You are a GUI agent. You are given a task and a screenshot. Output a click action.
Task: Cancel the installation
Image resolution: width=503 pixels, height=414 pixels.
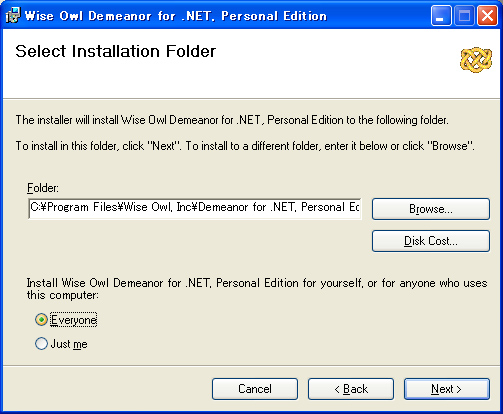pos(255,389)
